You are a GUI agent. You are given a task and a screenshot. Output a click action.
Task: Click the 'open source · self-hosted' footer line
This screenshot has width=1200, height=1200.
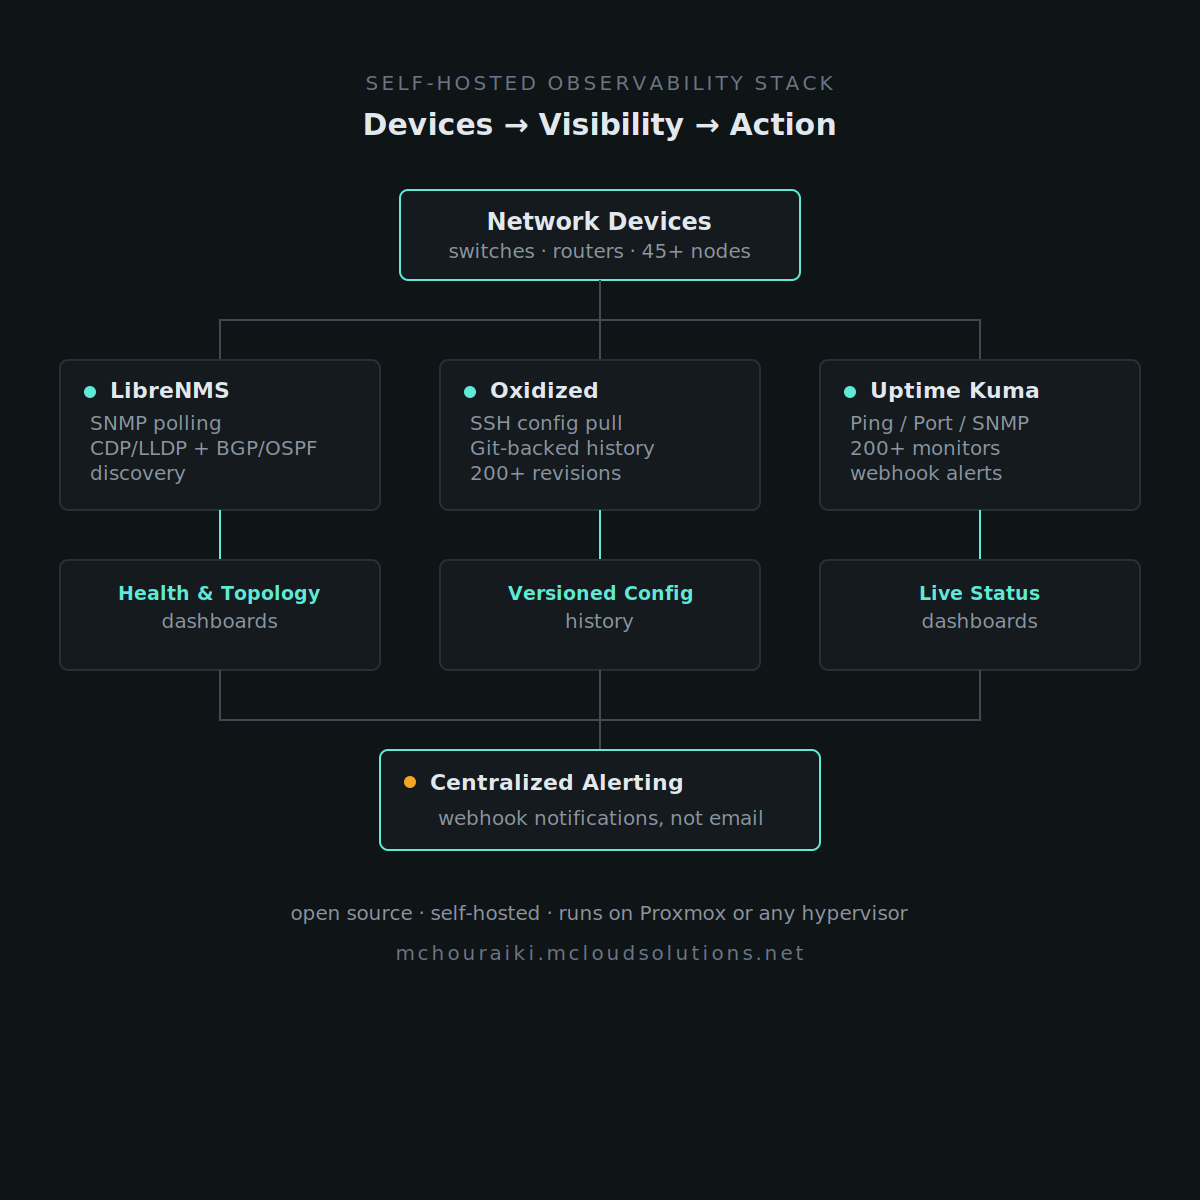pos(600,913)
